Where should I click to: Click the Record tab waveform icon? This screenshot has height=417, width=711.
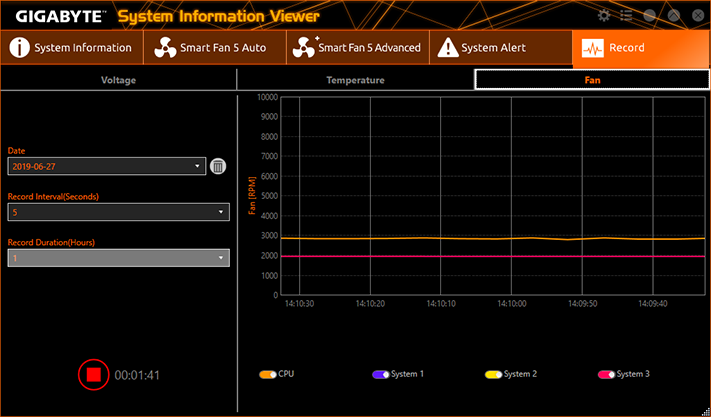[x=593, y=48]
